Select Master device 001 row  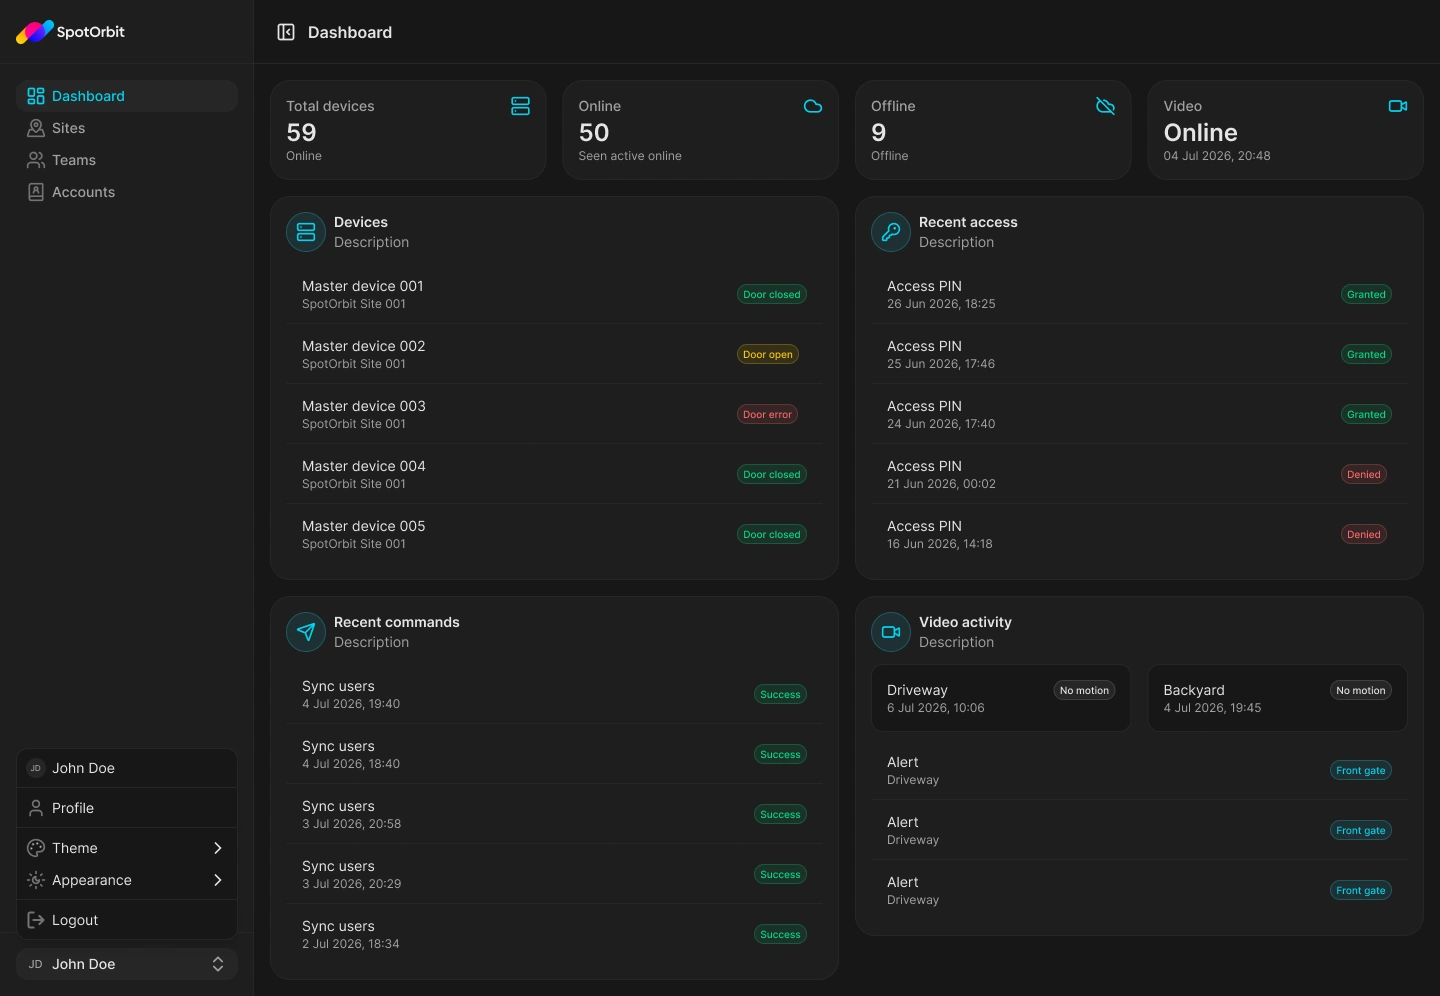[554, 294]
